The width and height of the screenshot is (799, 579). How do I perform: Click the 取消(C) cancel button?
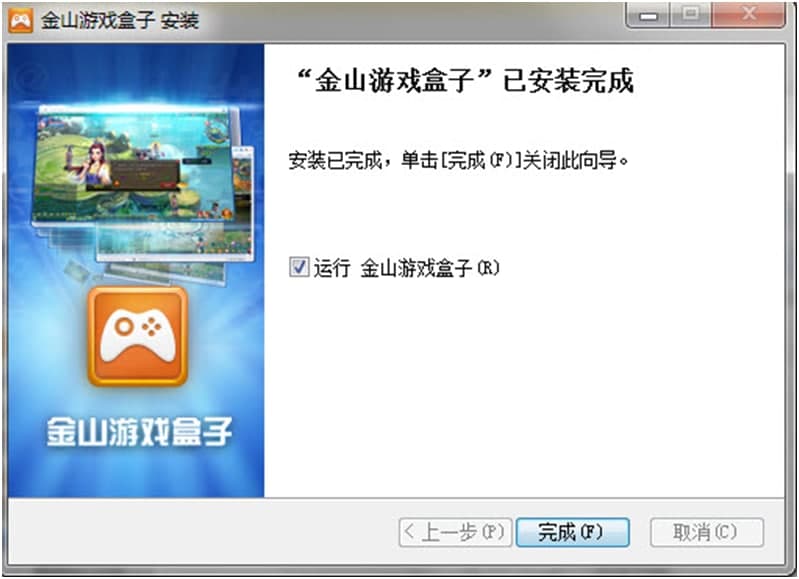pos(706,533)
